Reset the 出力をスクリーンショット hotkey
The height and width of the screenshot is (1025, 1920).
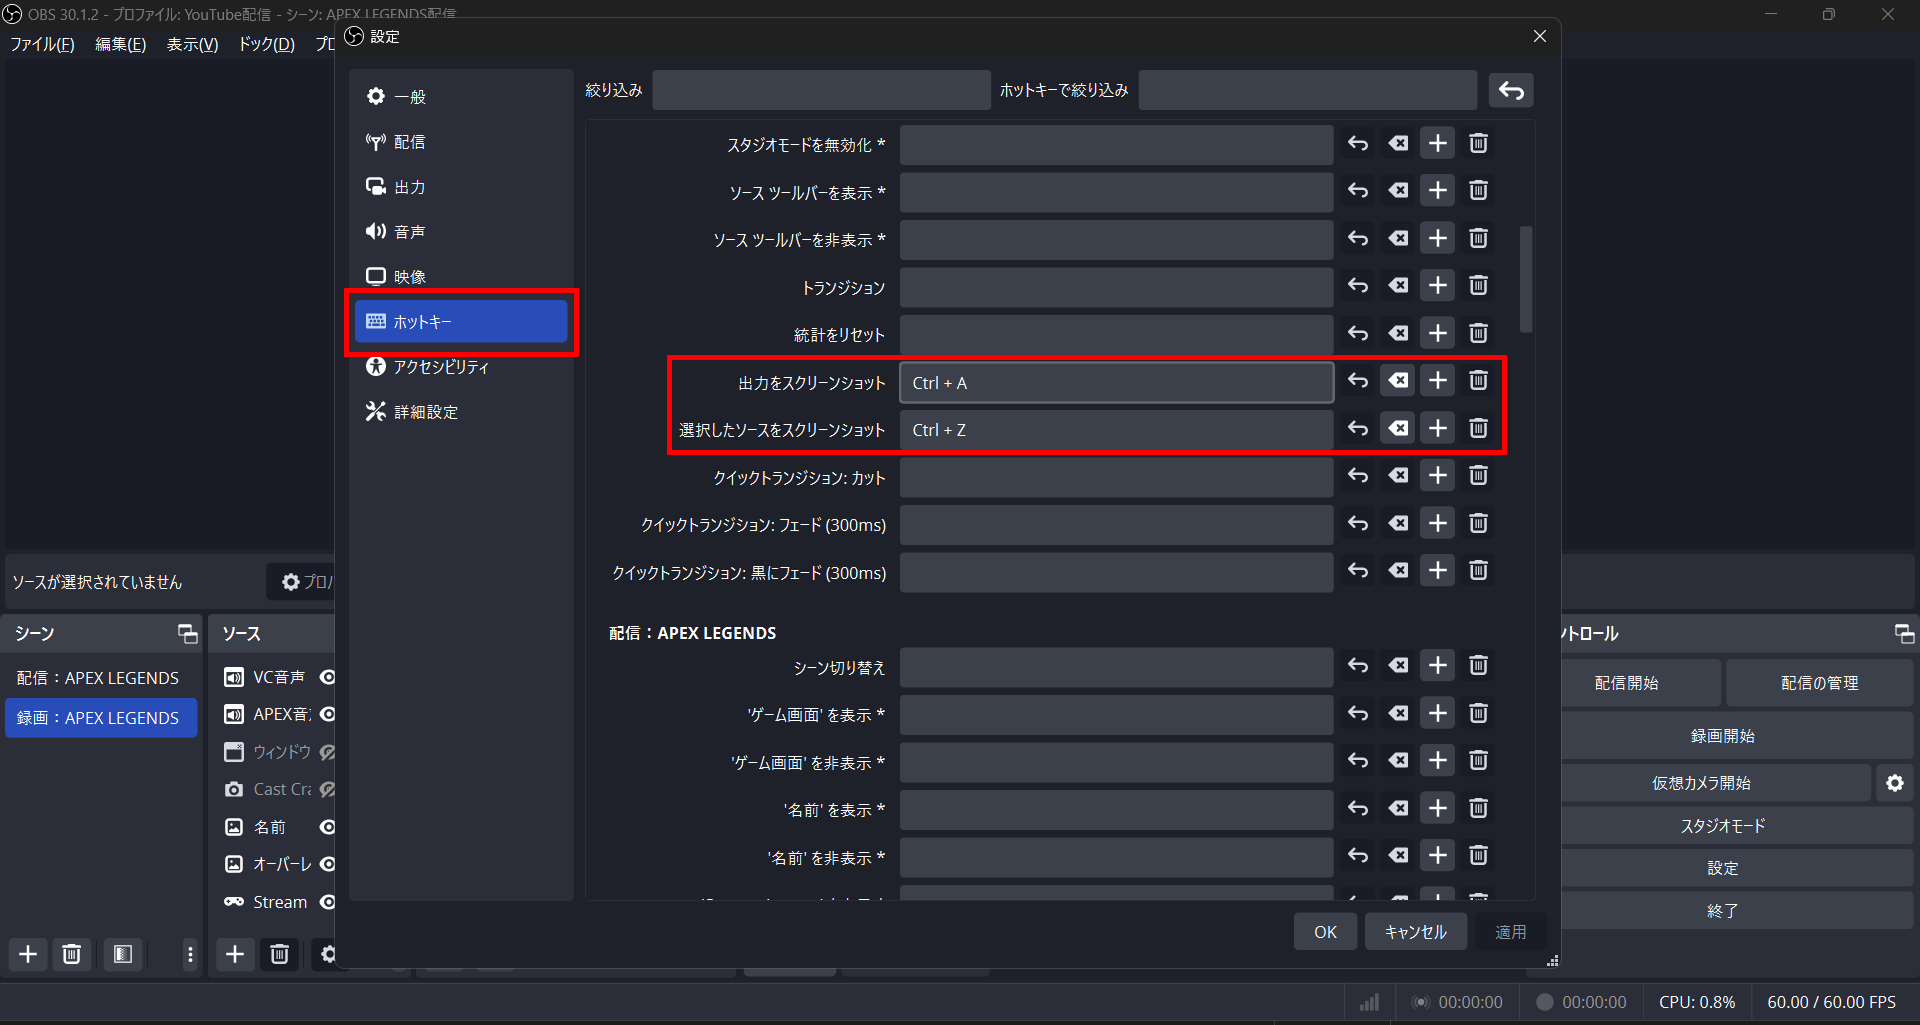[1358, 381]
